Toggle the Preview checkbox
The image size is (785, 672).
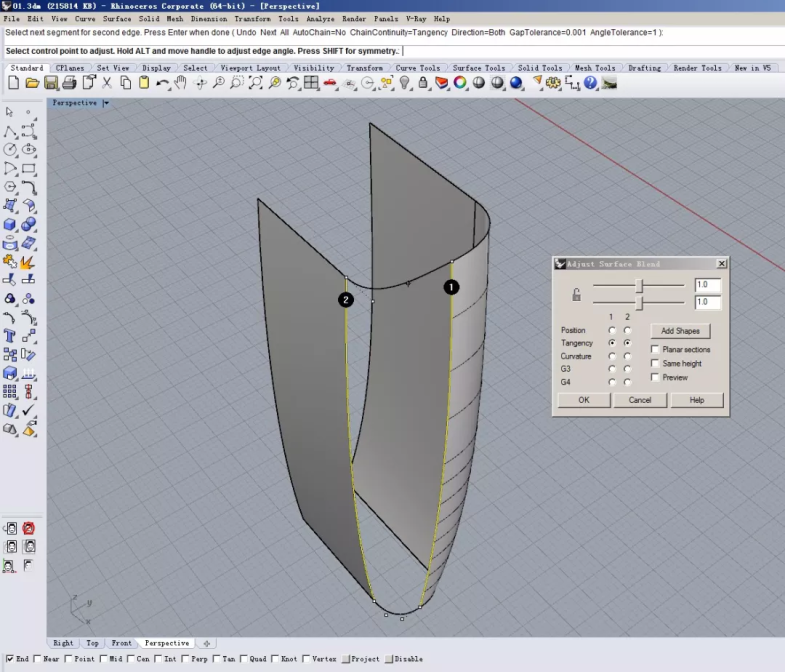(655, 378)
